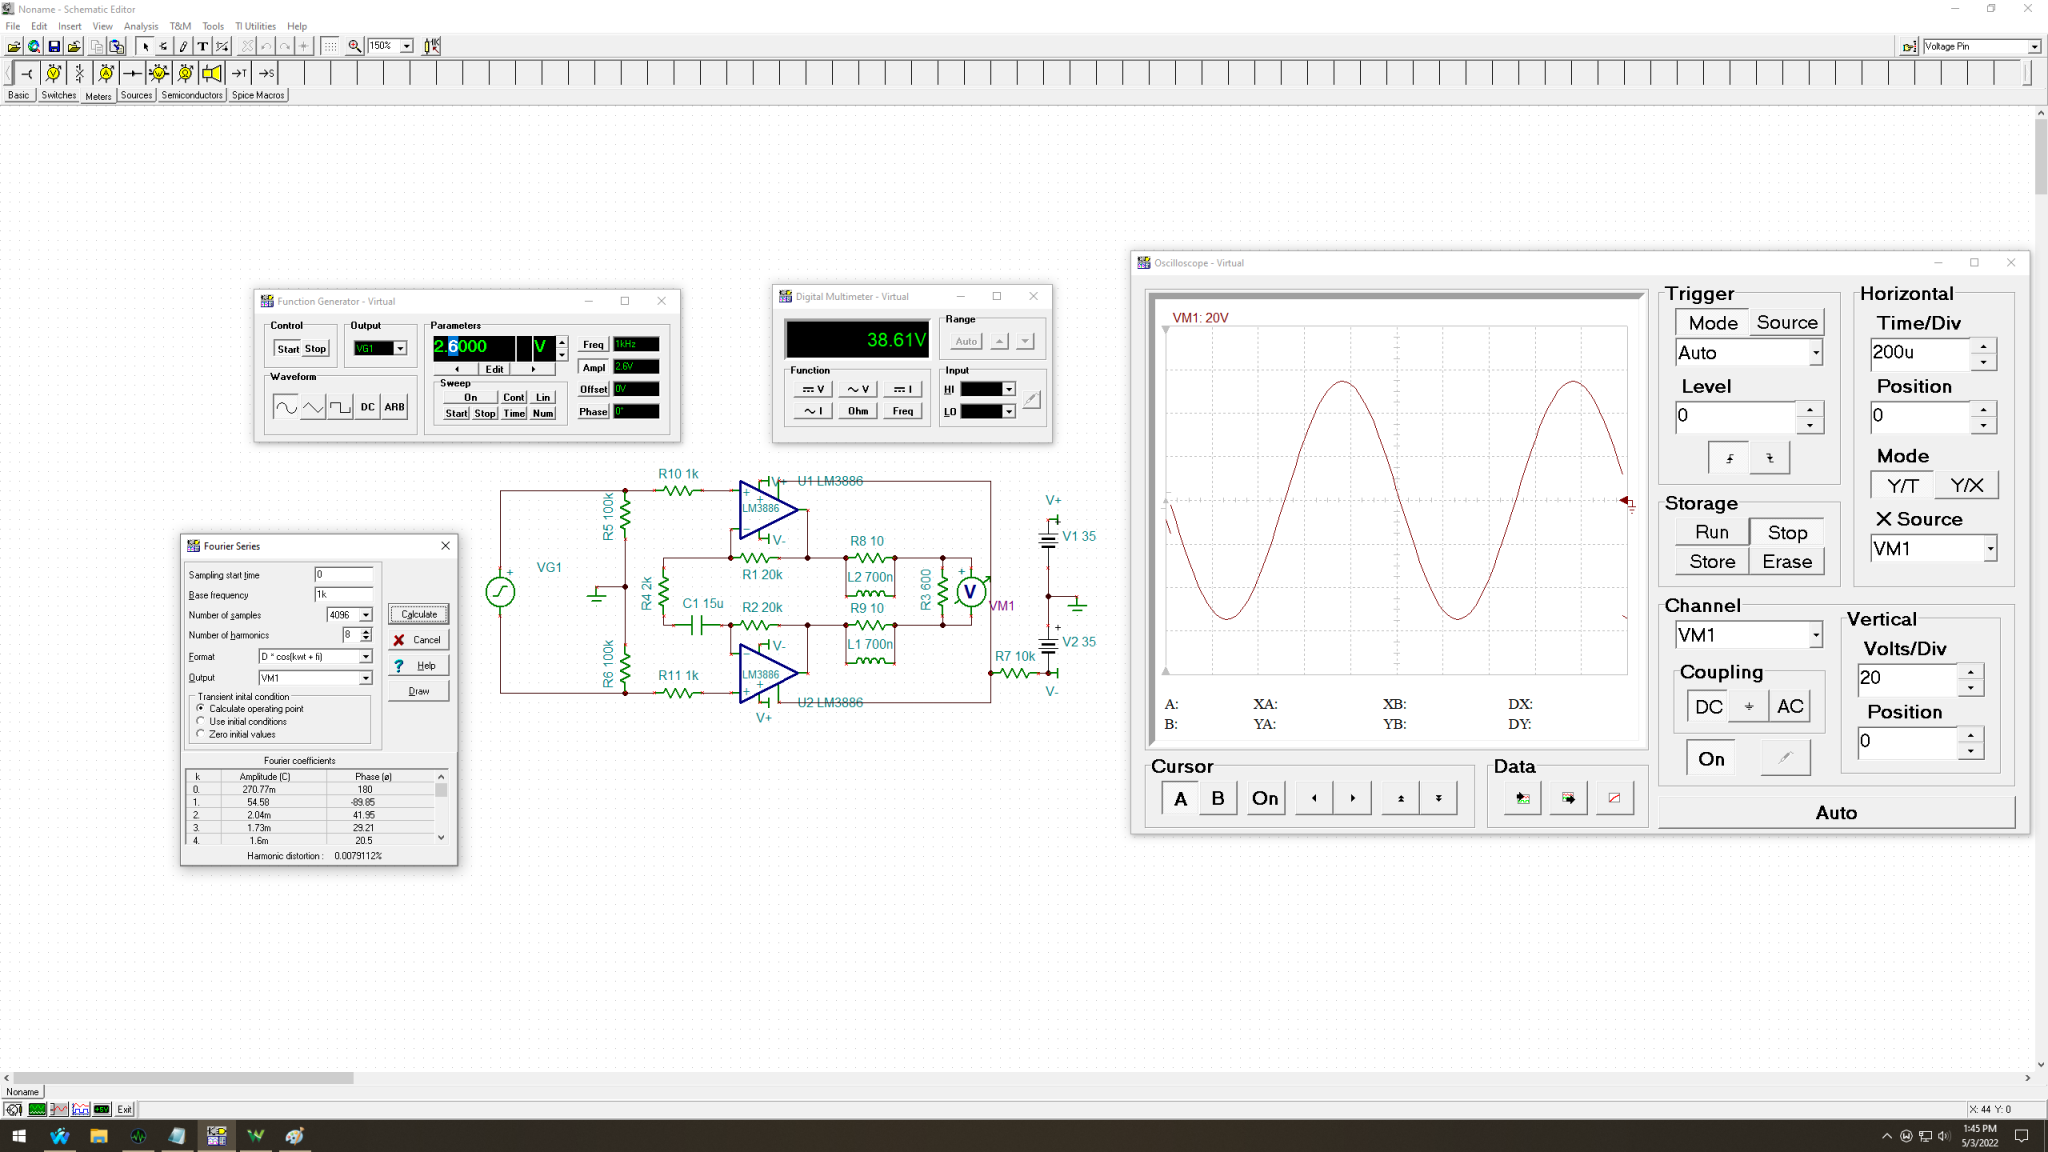
Task: Select the Text tool in toolbar
Action: click(203, 46)
